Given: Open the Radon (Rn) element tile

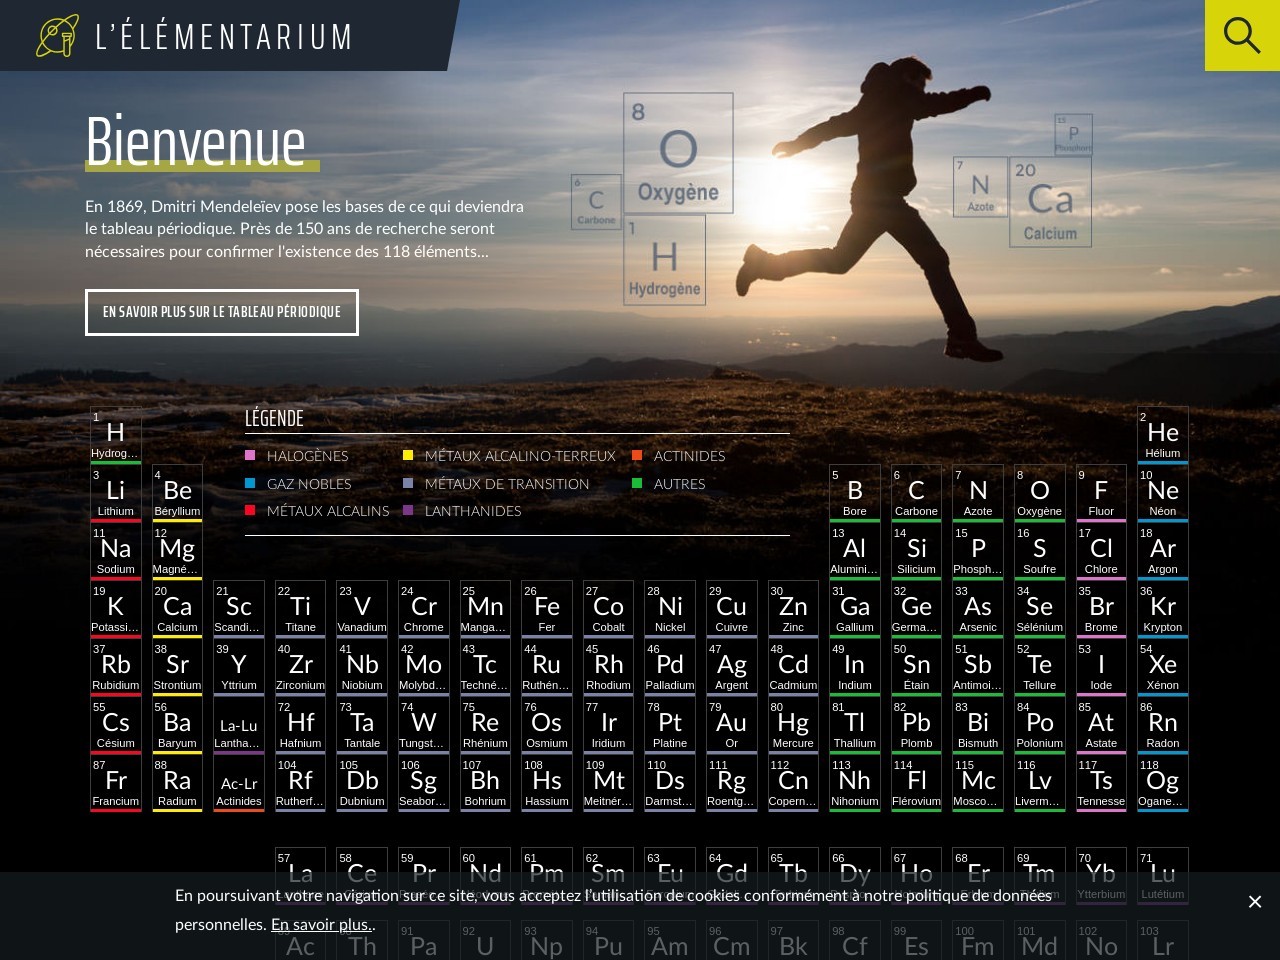Looking at the screenshot, I should tap(1163, 725).
